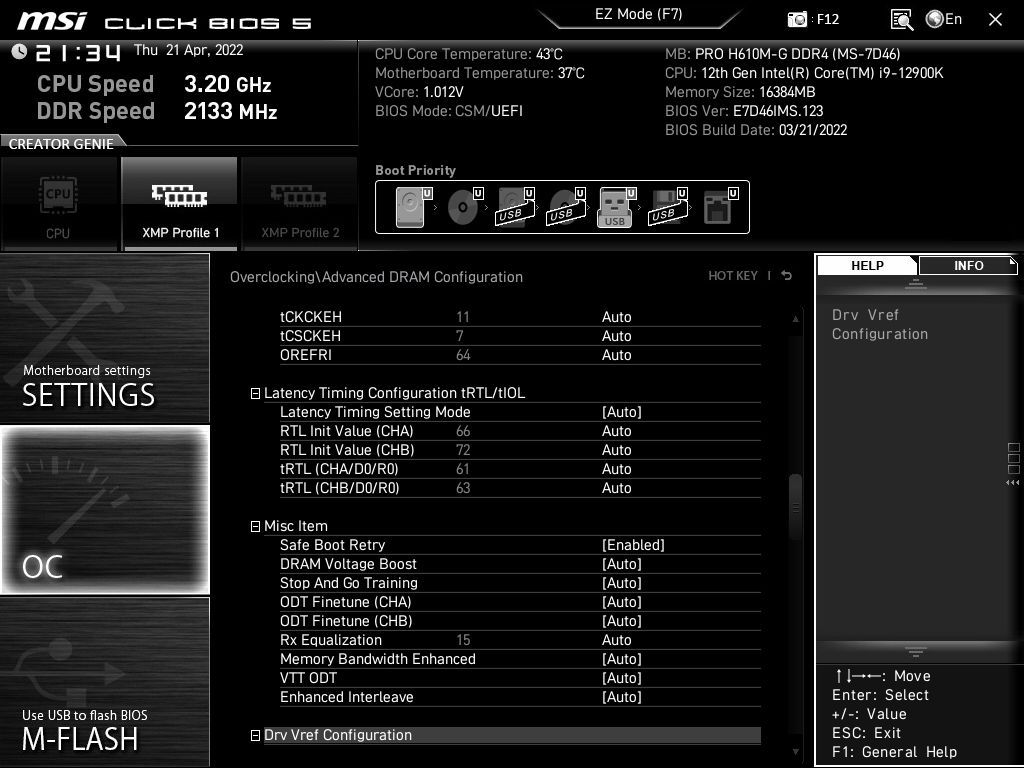Click the back arrow next to HOT KEY

(787, 276)
